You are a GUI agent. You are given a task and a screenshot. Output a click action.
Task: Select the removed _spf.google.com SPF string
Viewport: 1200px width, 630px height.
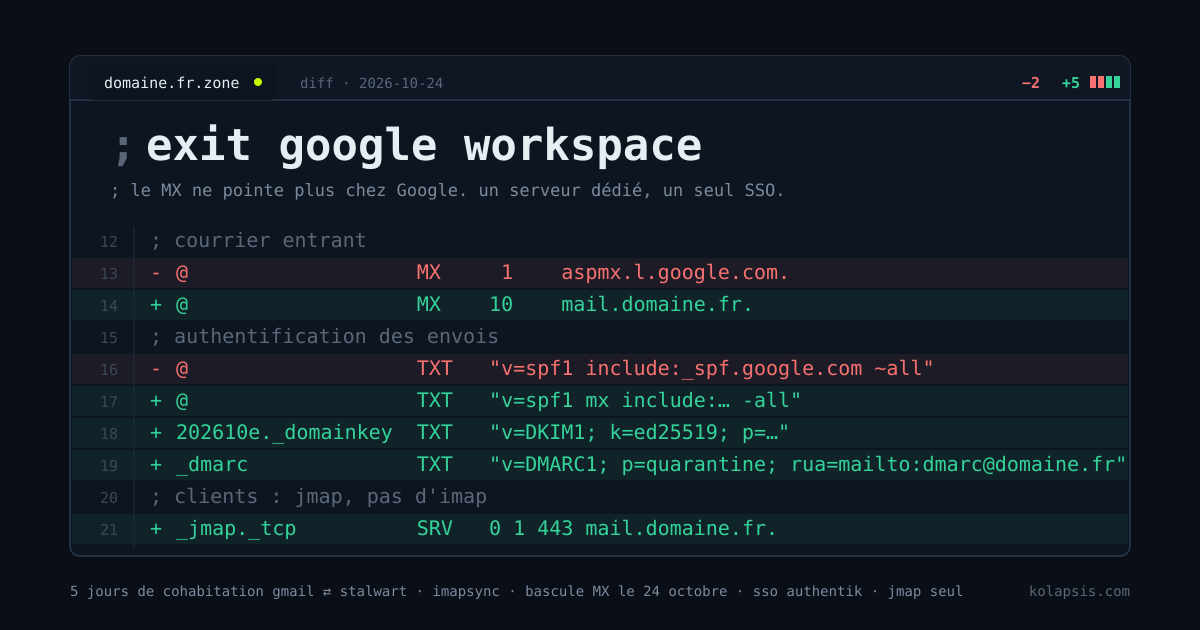pos(711,369)
